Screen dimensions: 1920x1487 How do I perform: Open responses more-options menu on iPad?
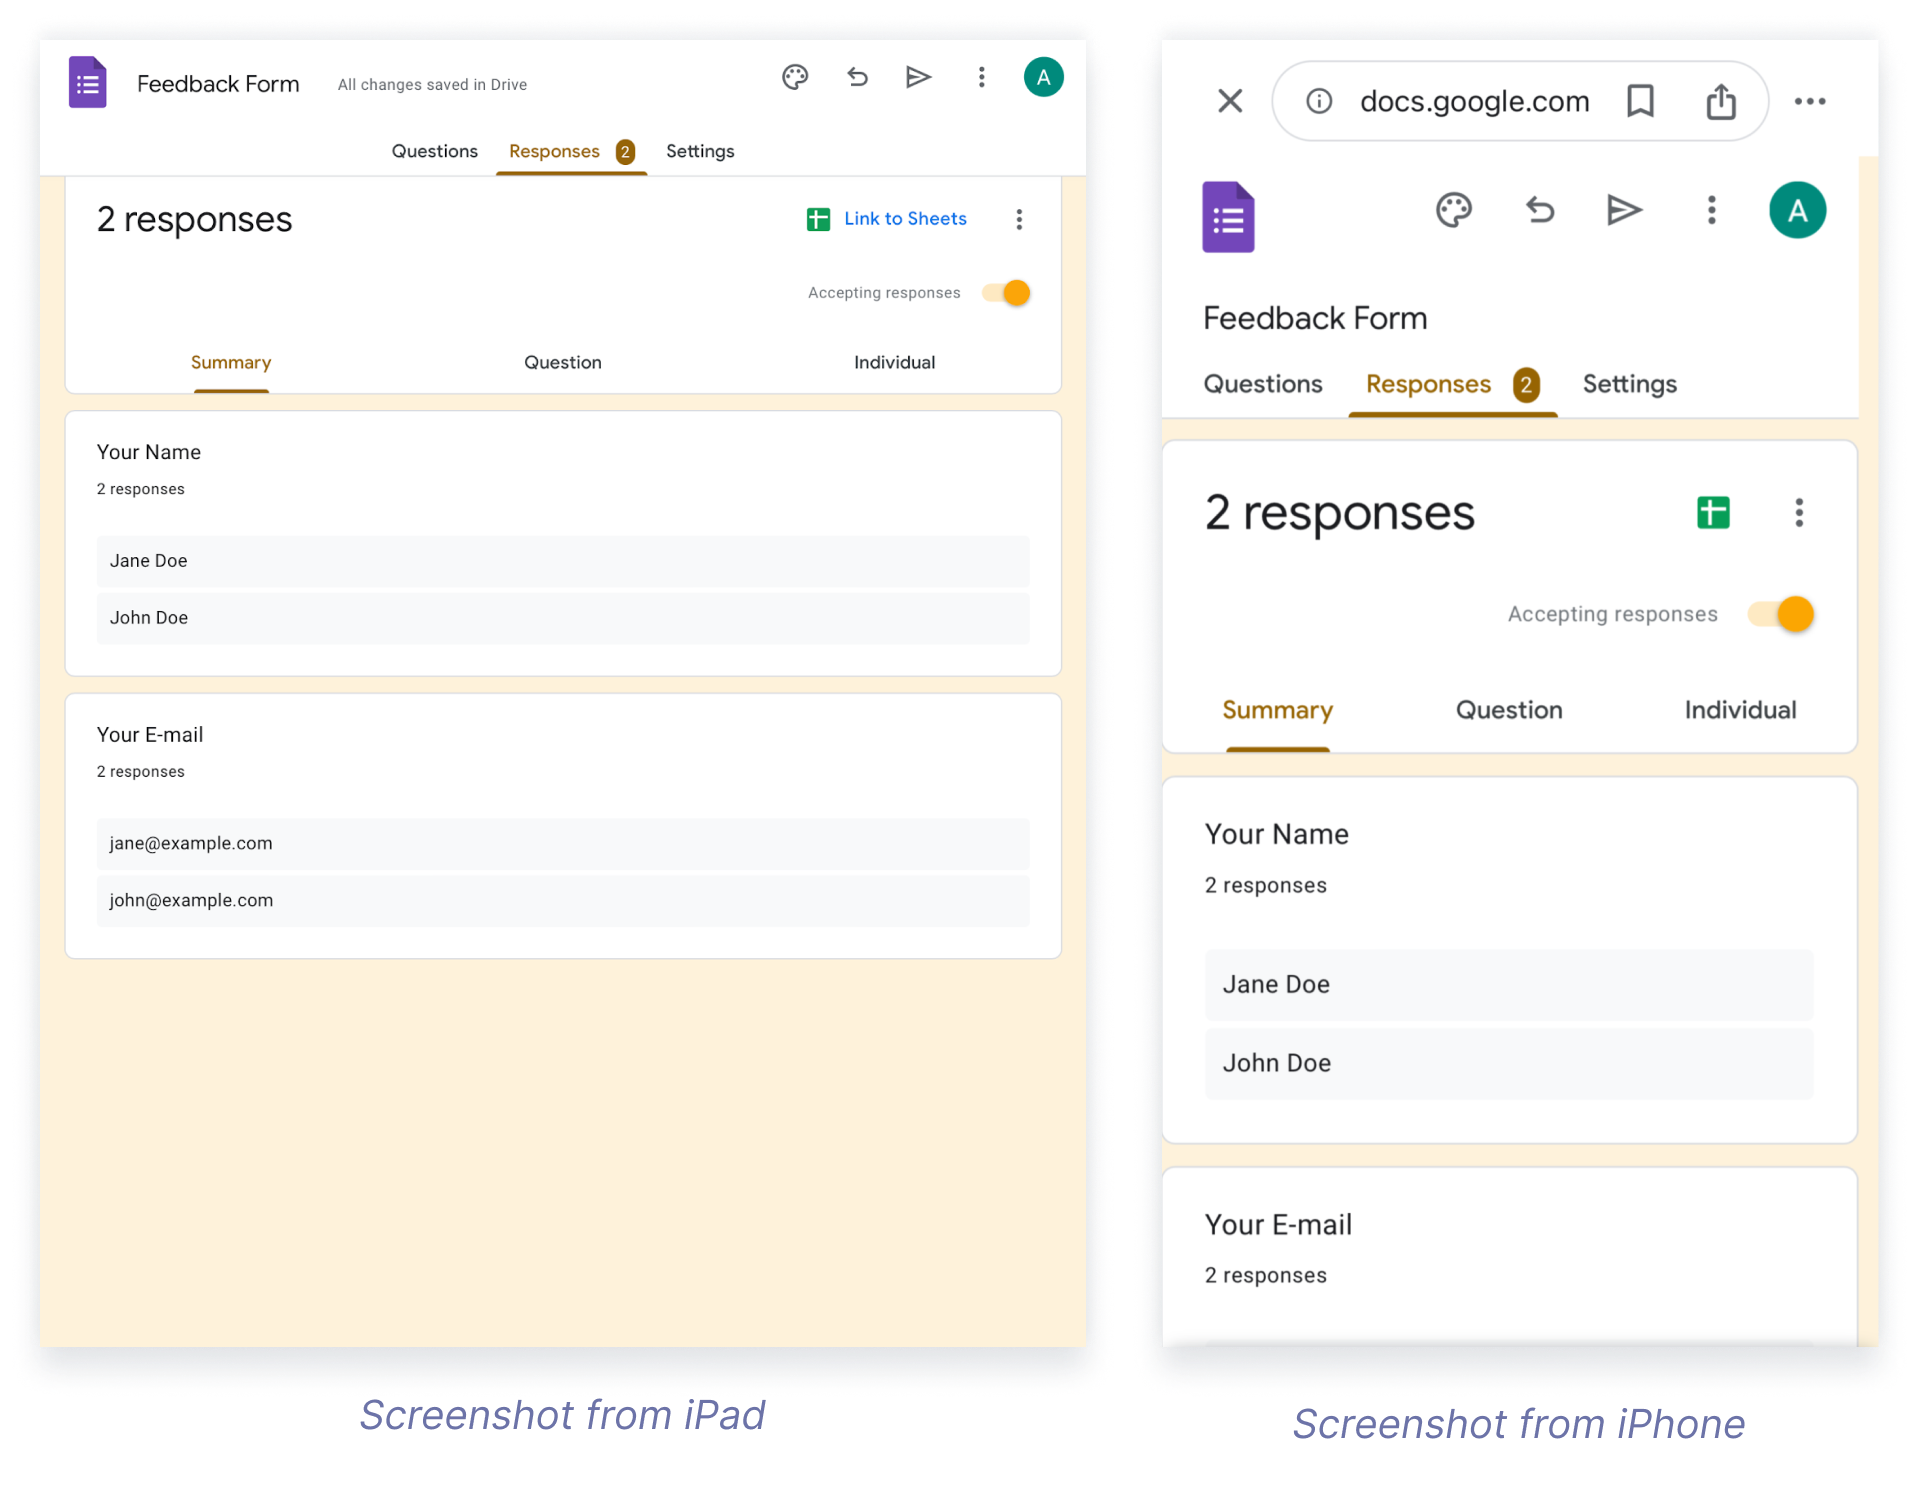coord(1019,219)
